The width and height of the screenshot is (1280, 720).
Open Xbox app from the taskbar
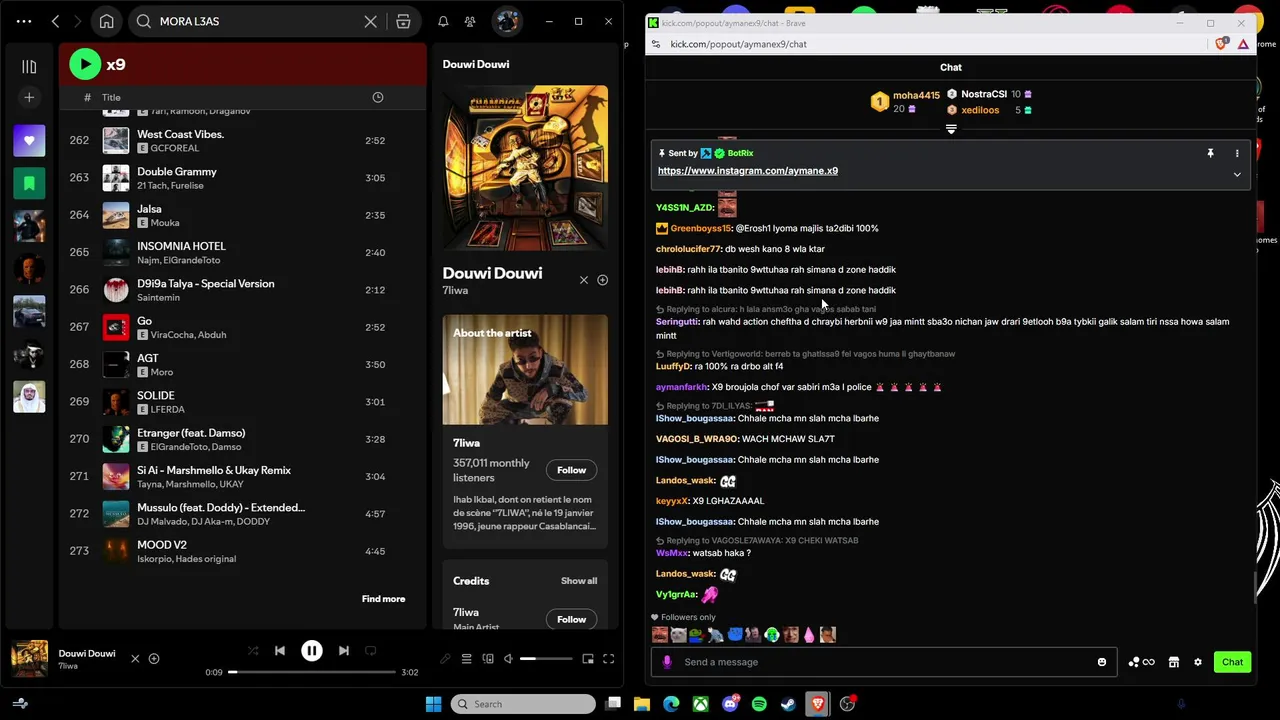tap(701, 704)
